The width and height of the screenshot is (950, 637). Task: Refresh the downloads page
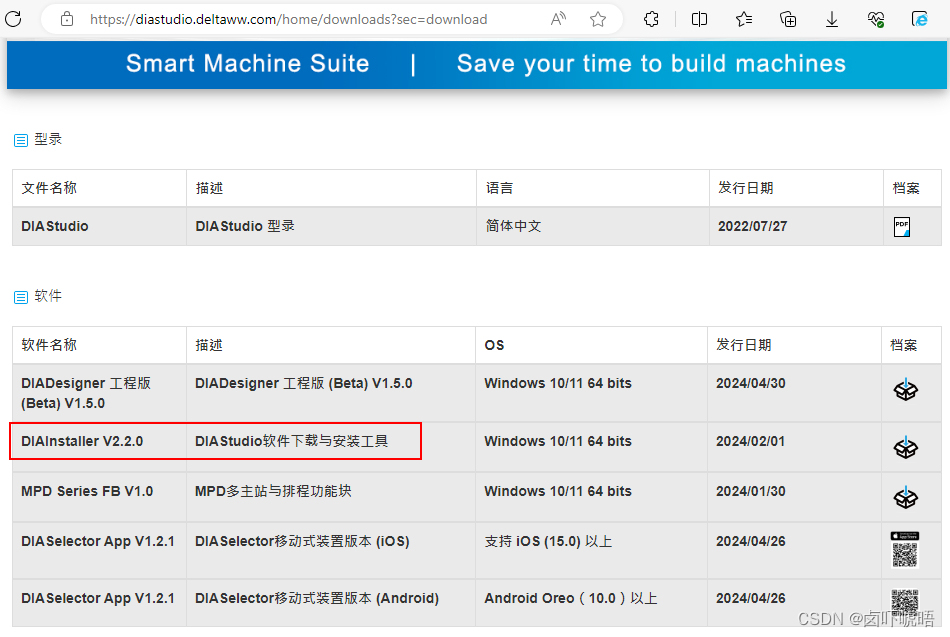(14, 18)
